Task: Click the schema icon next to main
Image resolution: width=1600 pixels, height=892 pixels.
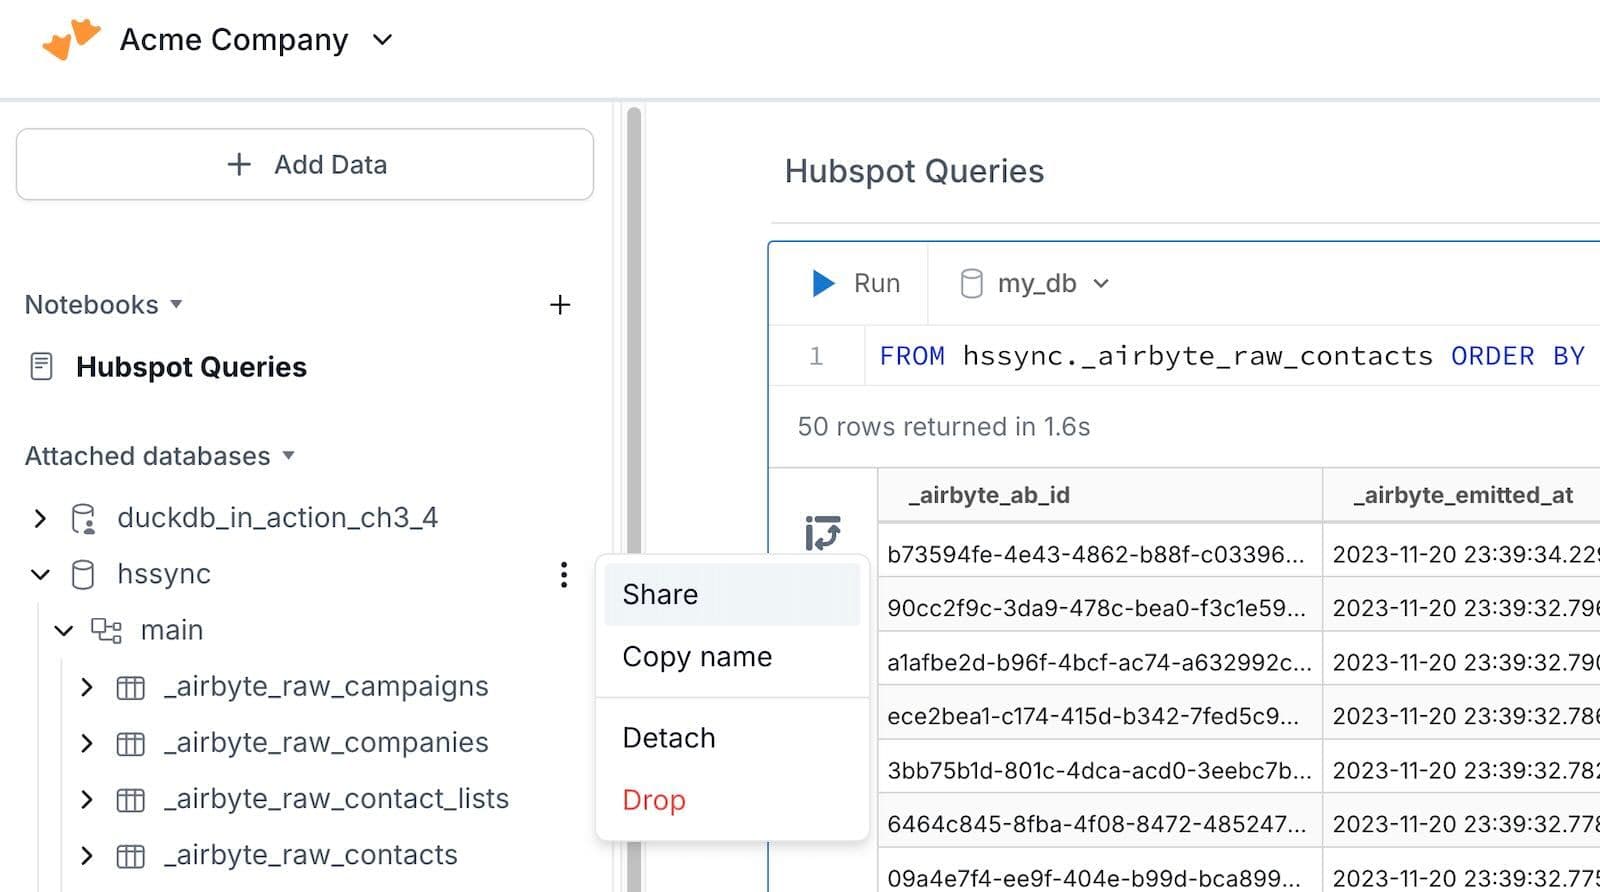Action: tap(106, 630)
